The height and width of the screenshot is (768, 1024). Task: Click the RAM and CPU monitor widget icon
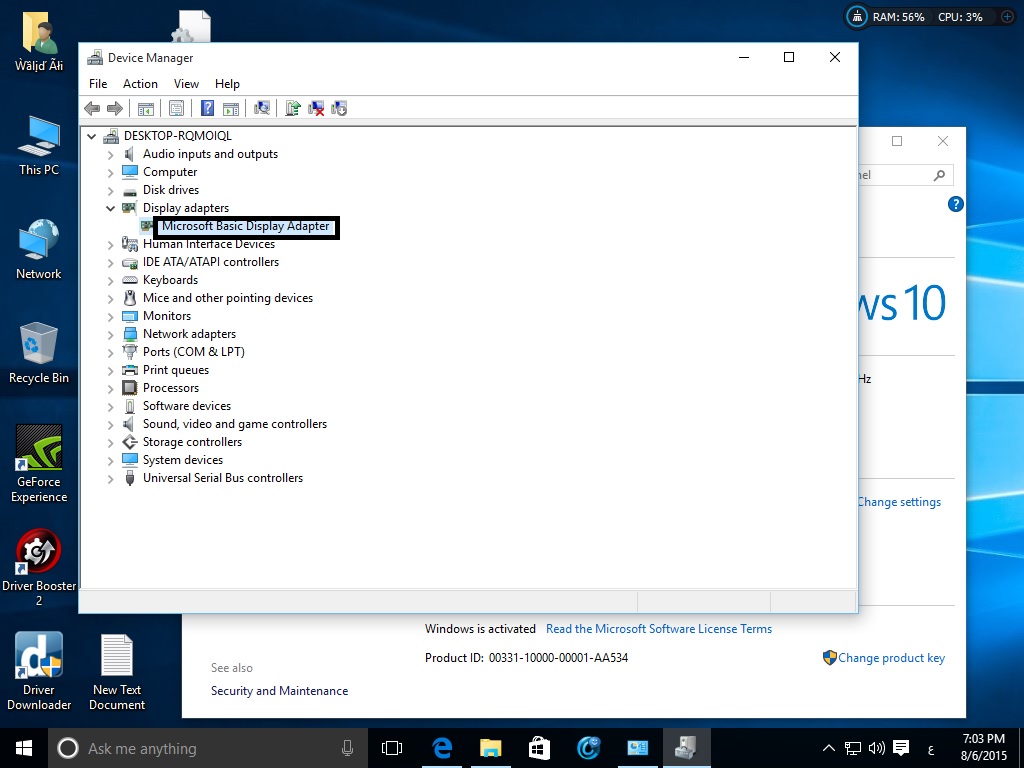[x=856, y=17]
